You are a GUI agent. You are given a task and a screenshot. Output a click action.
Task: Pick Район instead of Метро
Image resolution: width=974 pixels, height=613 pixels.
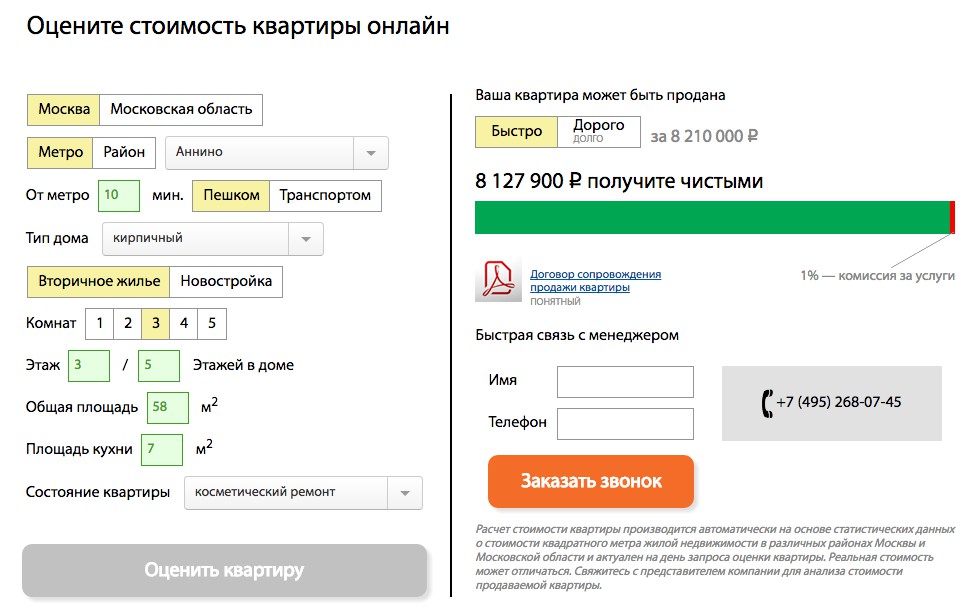pos(124,153)
